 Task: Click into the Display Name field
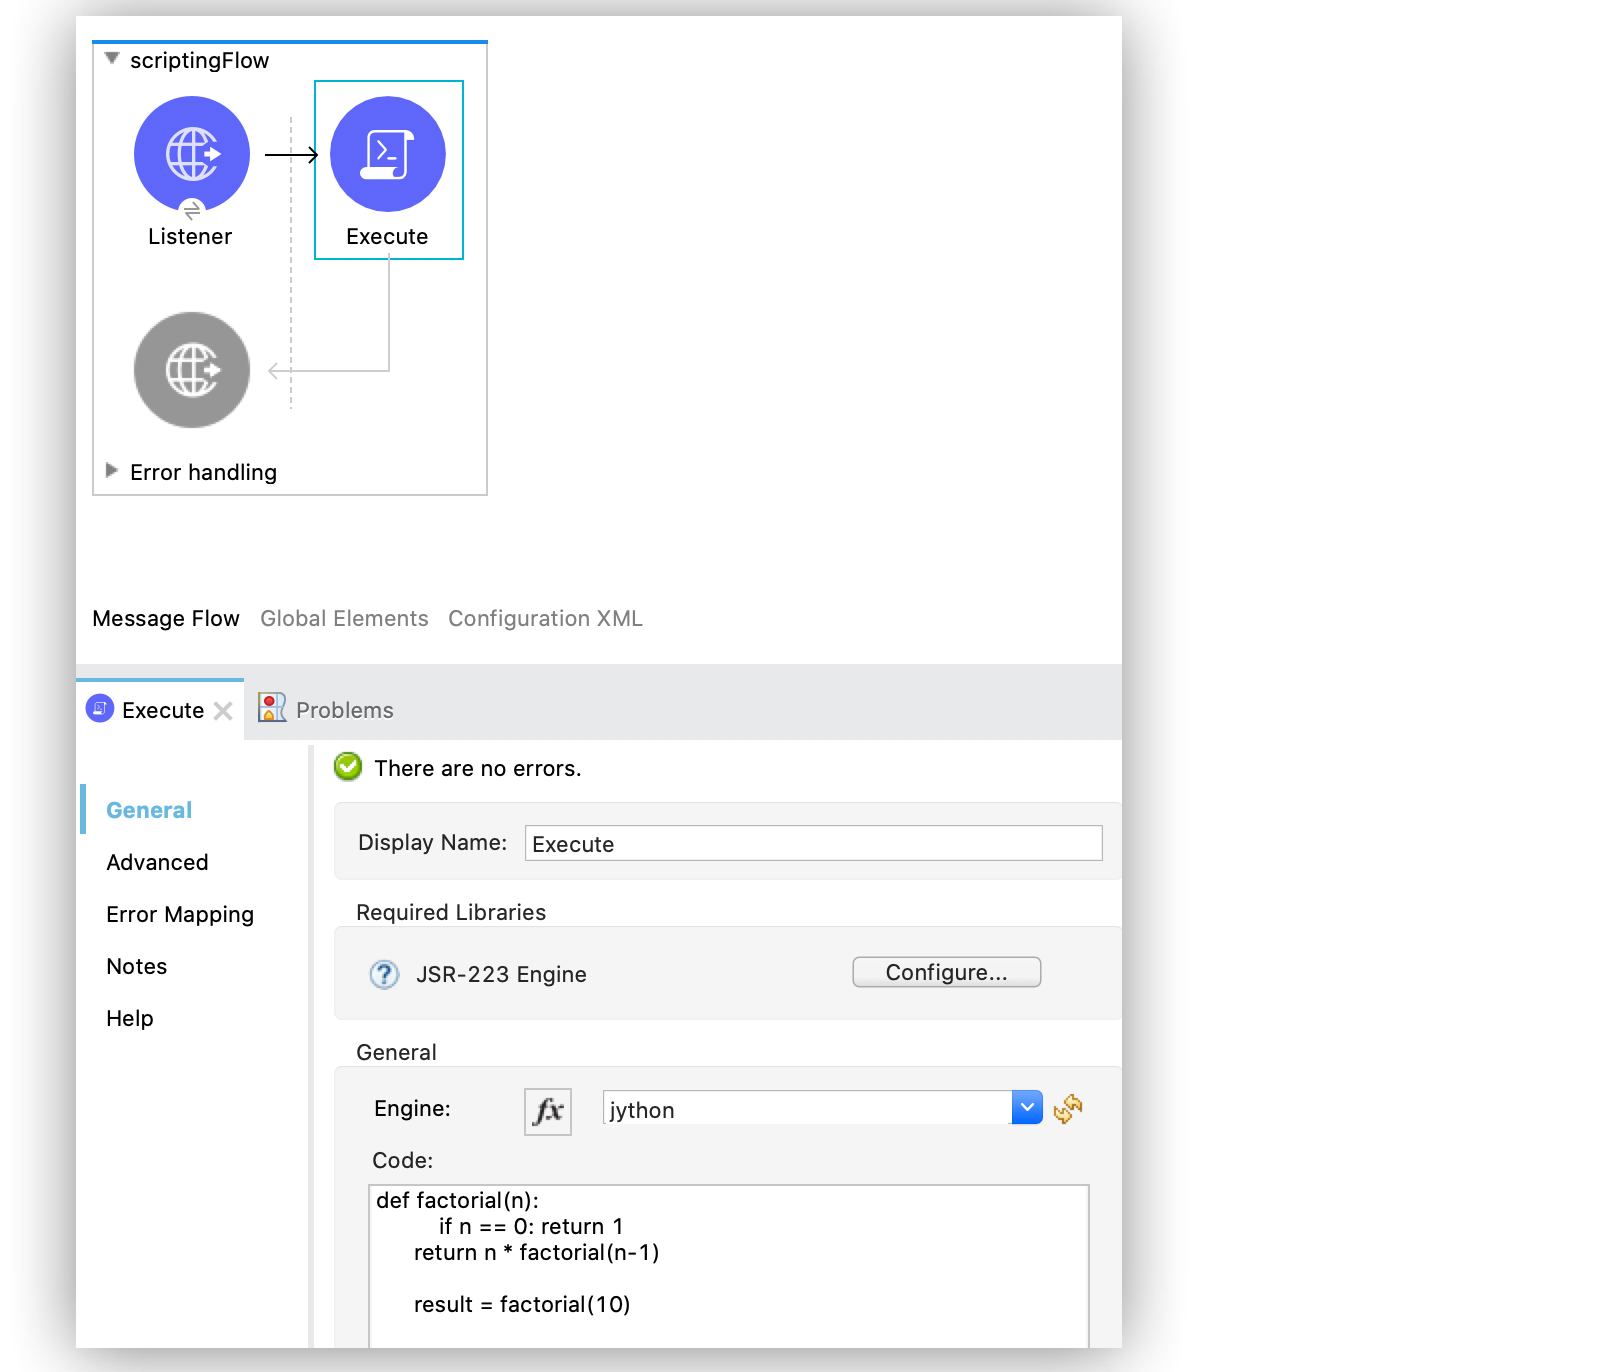813,843
